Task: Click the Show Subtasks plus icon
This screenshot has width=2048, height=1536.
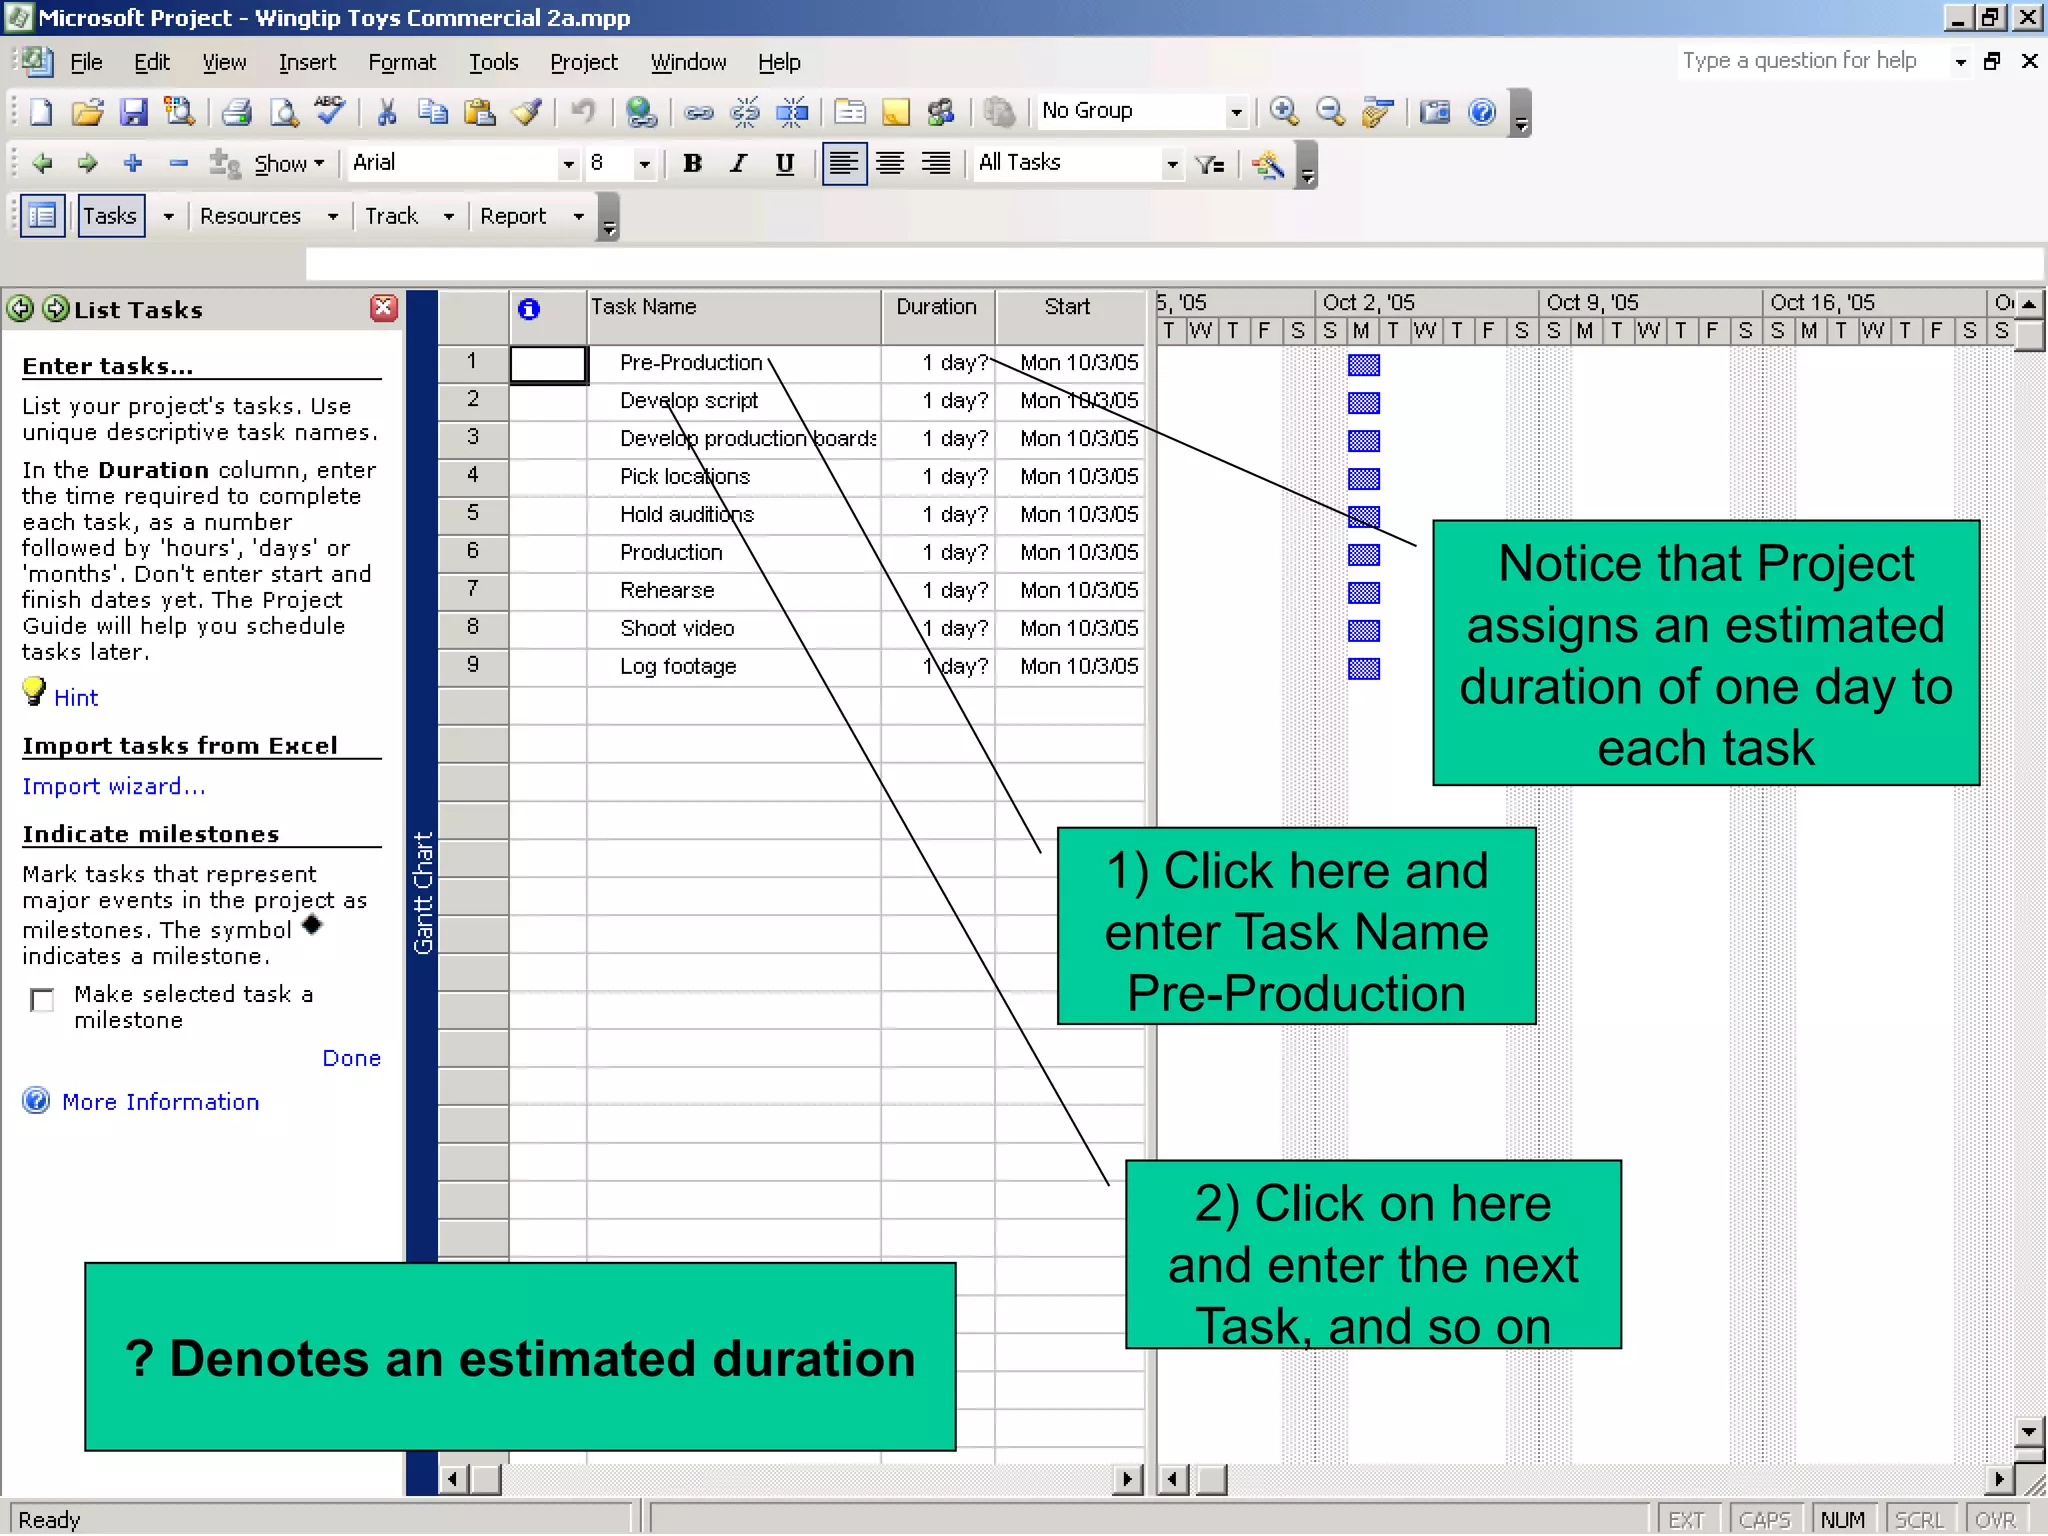Action: 133,163
